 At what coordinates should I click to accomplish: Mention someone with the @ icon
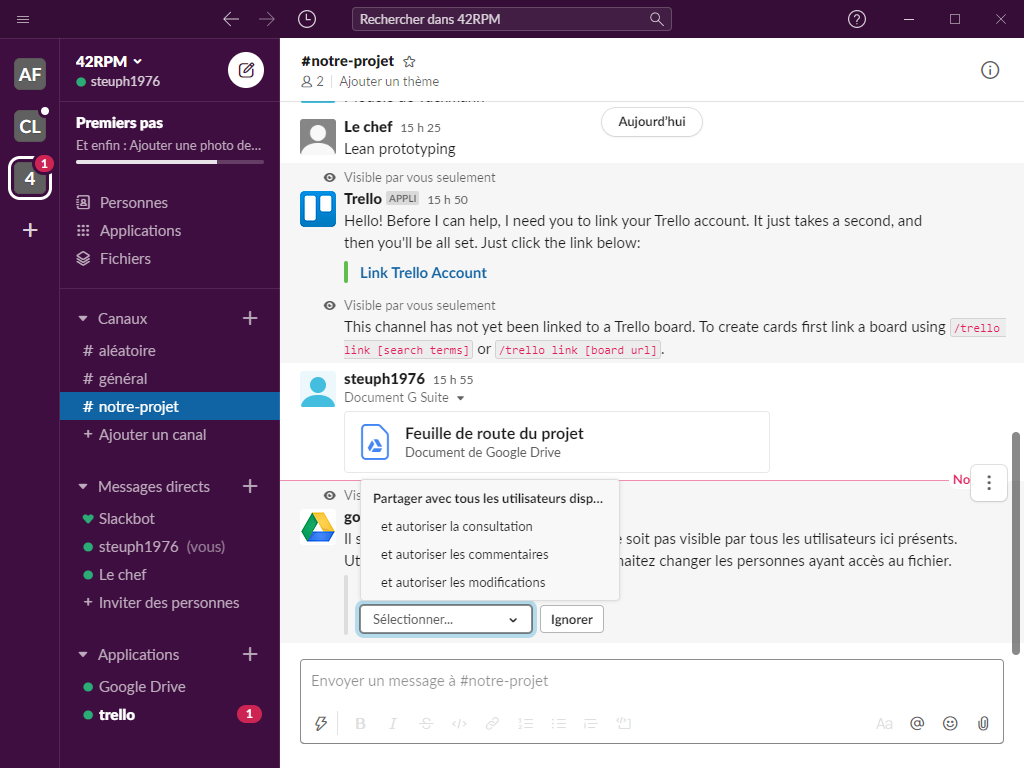(x=917, y=723)
